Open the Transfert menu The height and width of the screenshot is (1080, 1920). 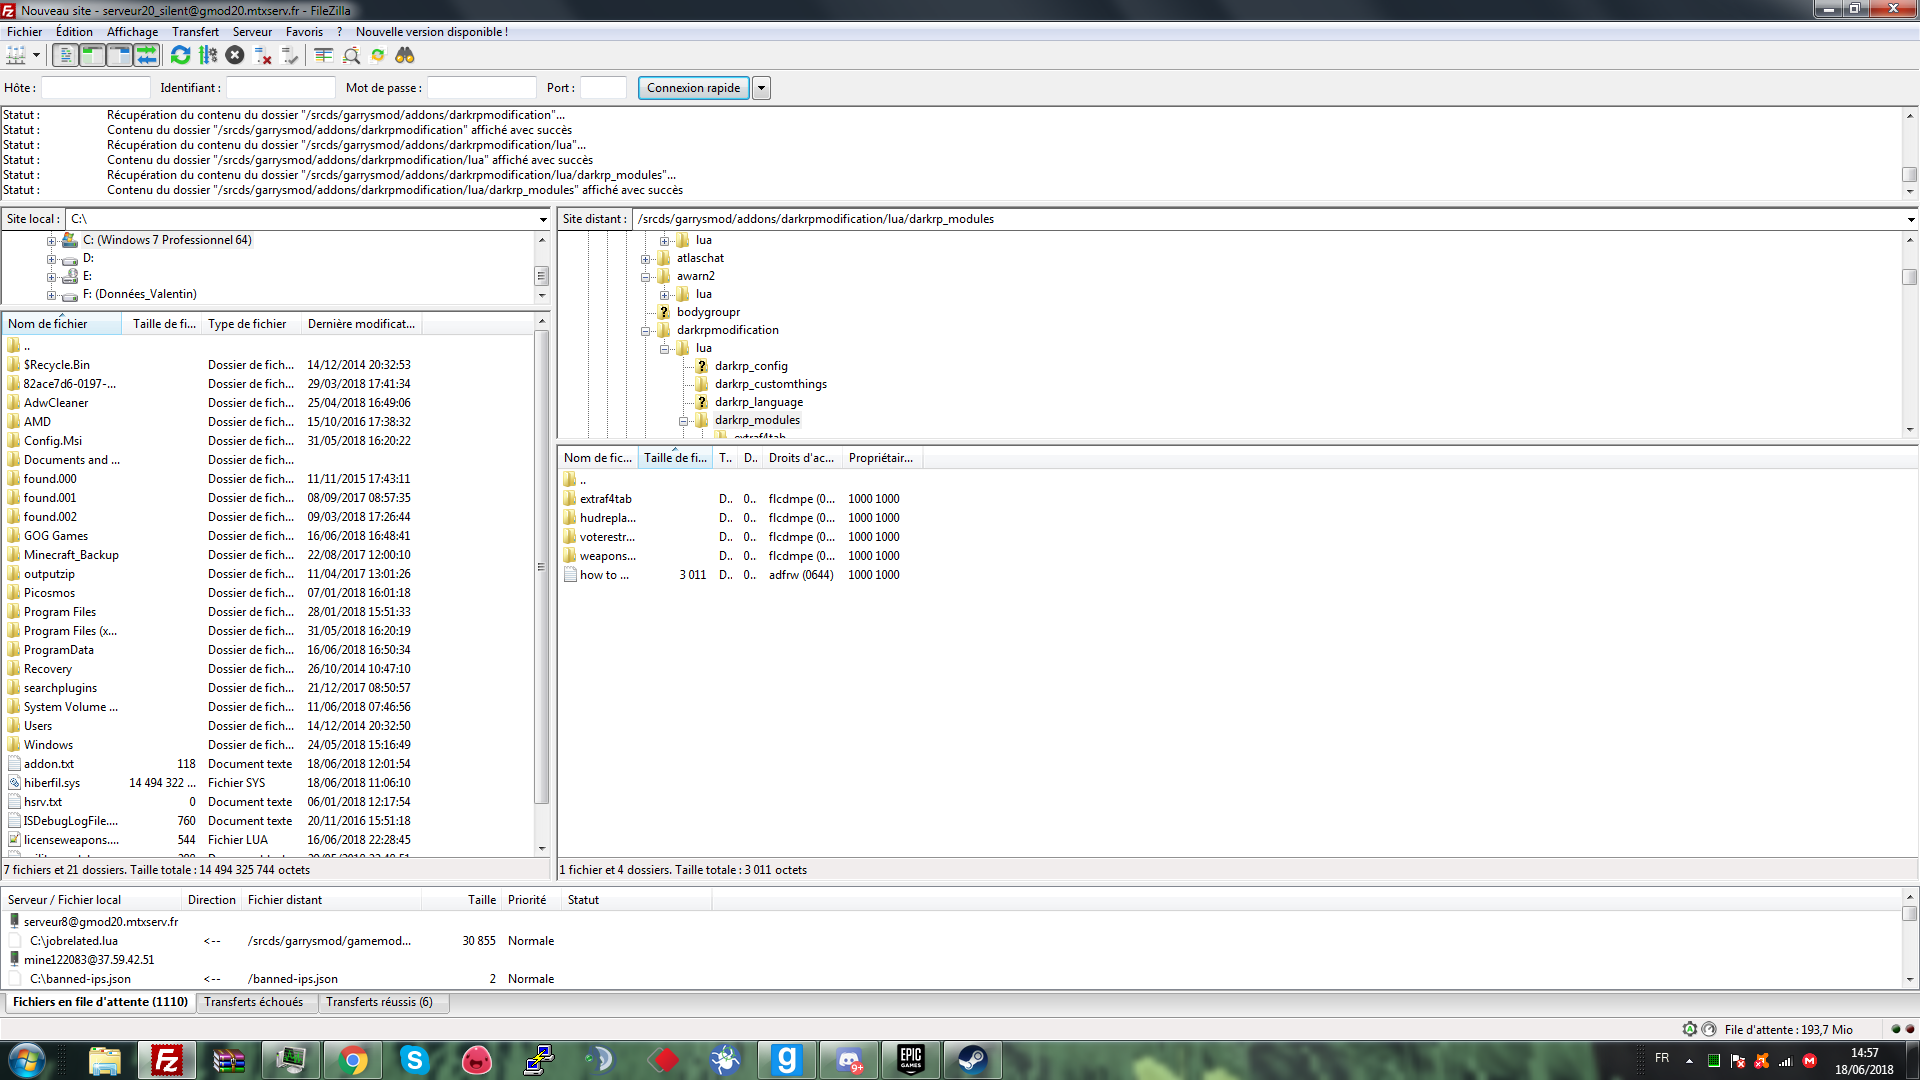pos(195,32)
